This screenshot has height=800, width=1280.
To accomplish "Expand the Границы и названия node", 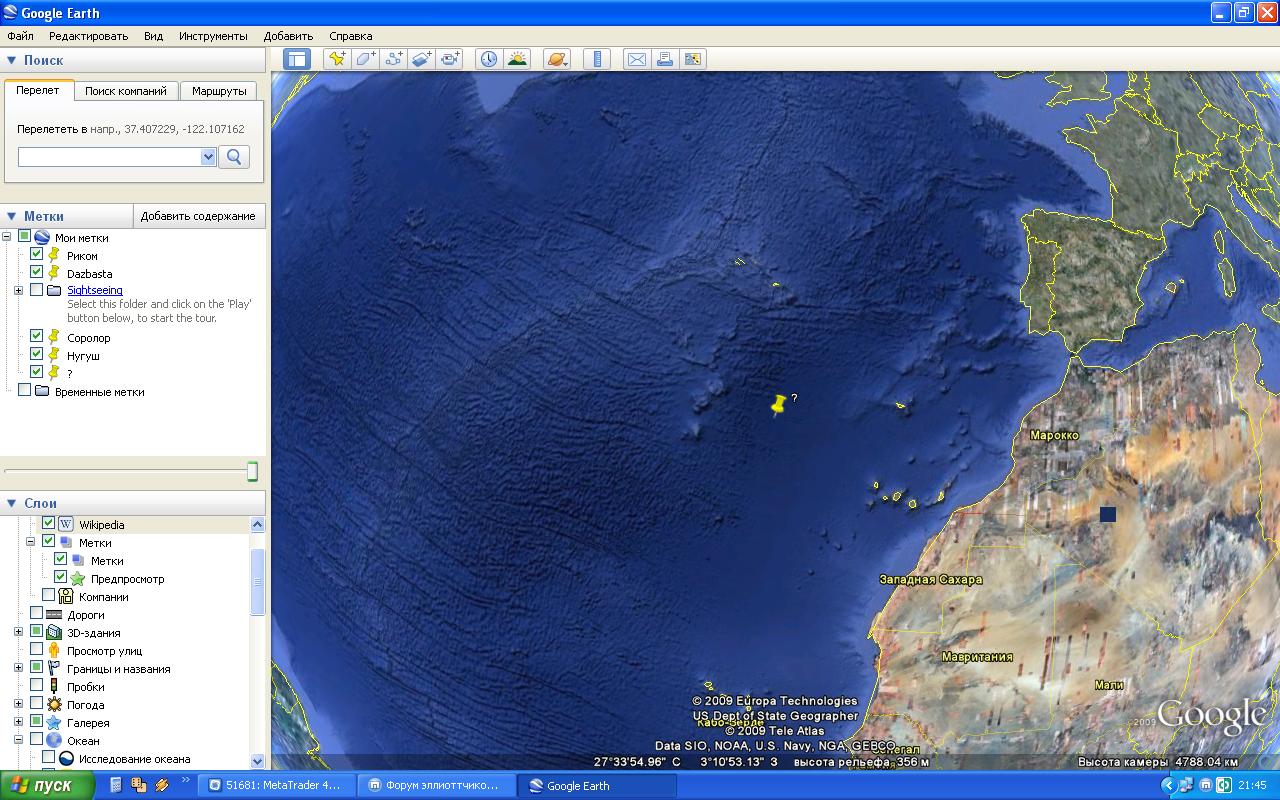I will (18, 668).
